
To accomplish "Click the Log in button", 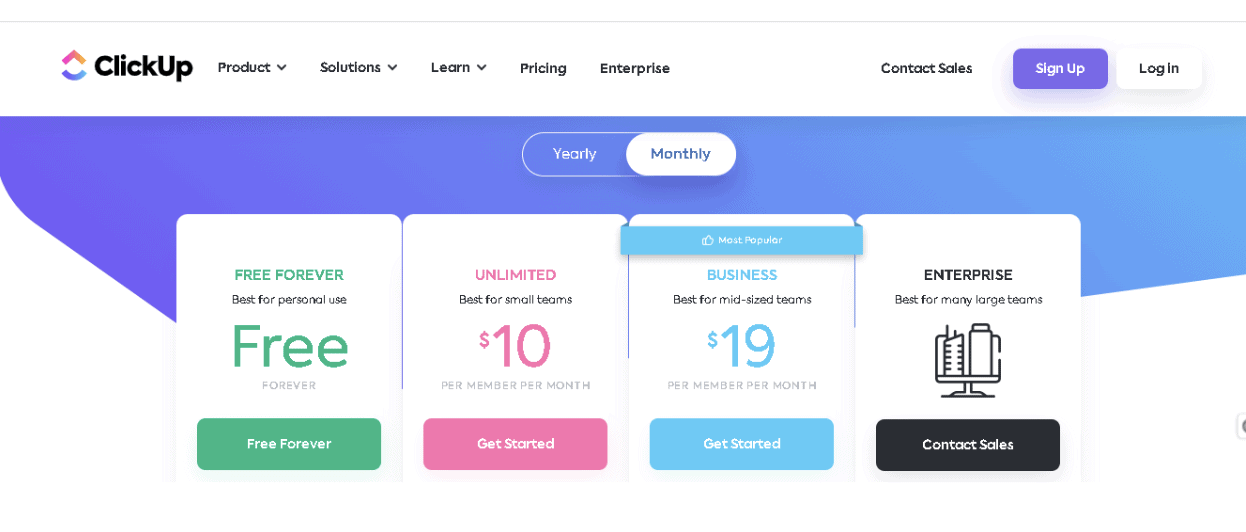I will pos(1158,69).
